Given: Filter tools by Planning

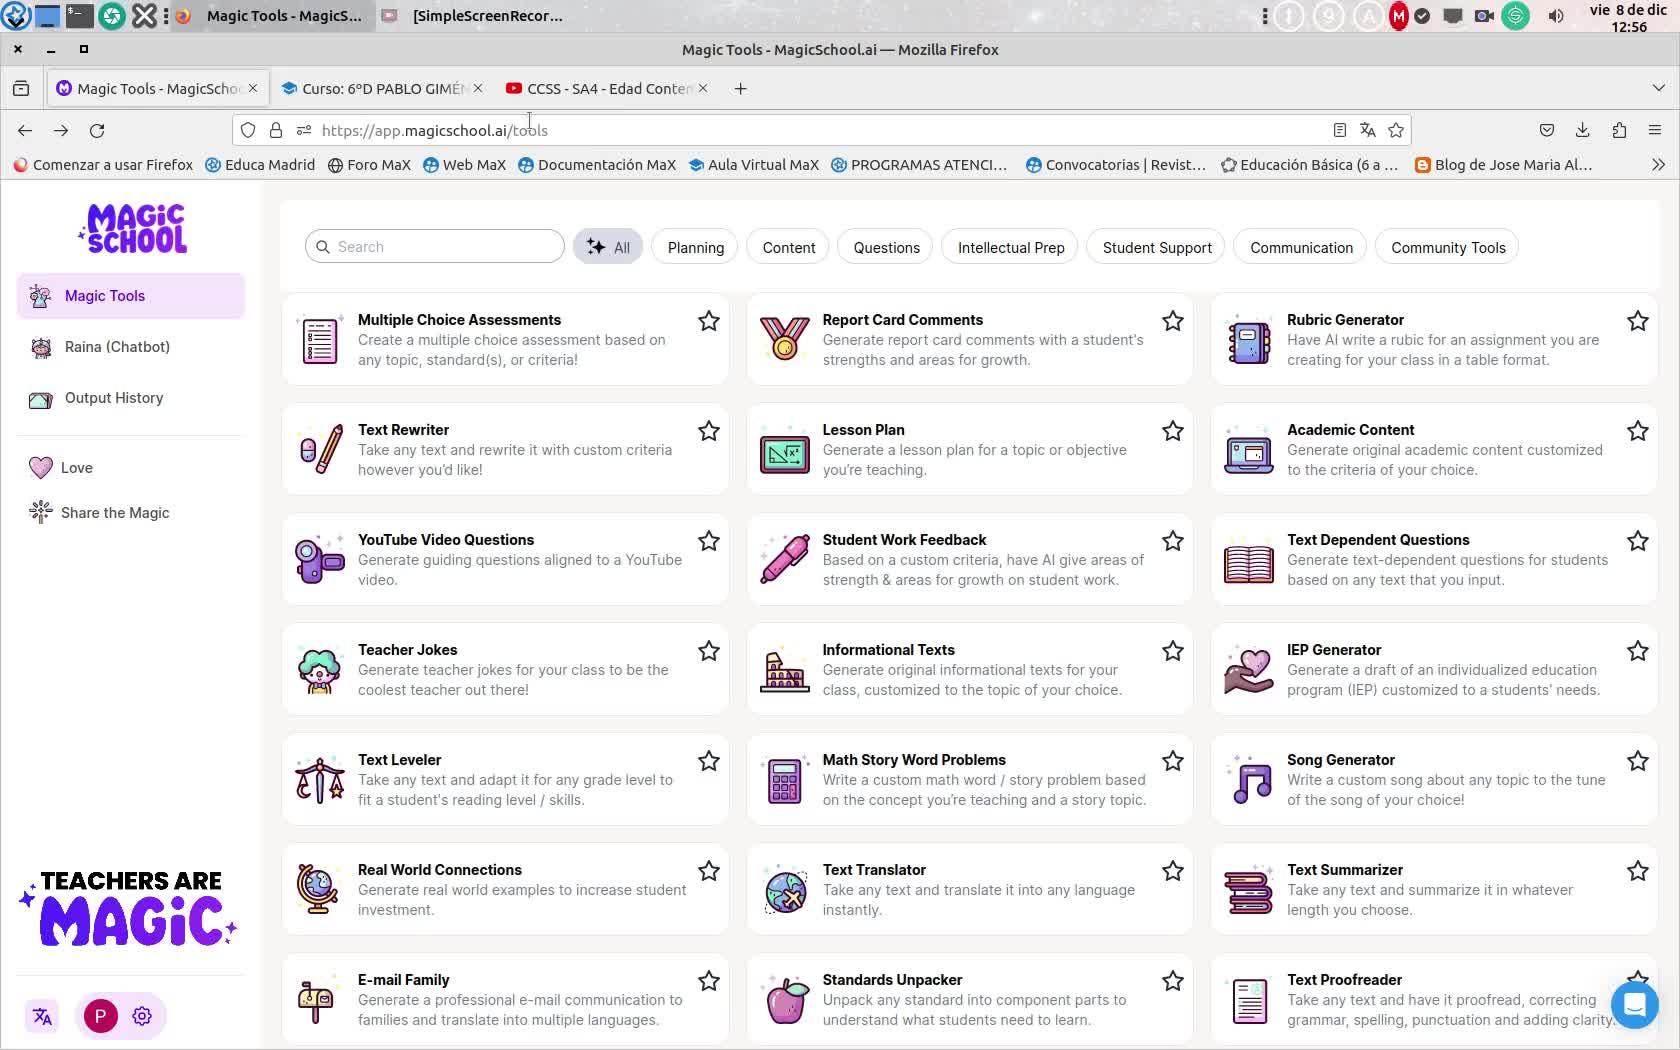Looking at the screenshot, I should click(x=695, y=247).
